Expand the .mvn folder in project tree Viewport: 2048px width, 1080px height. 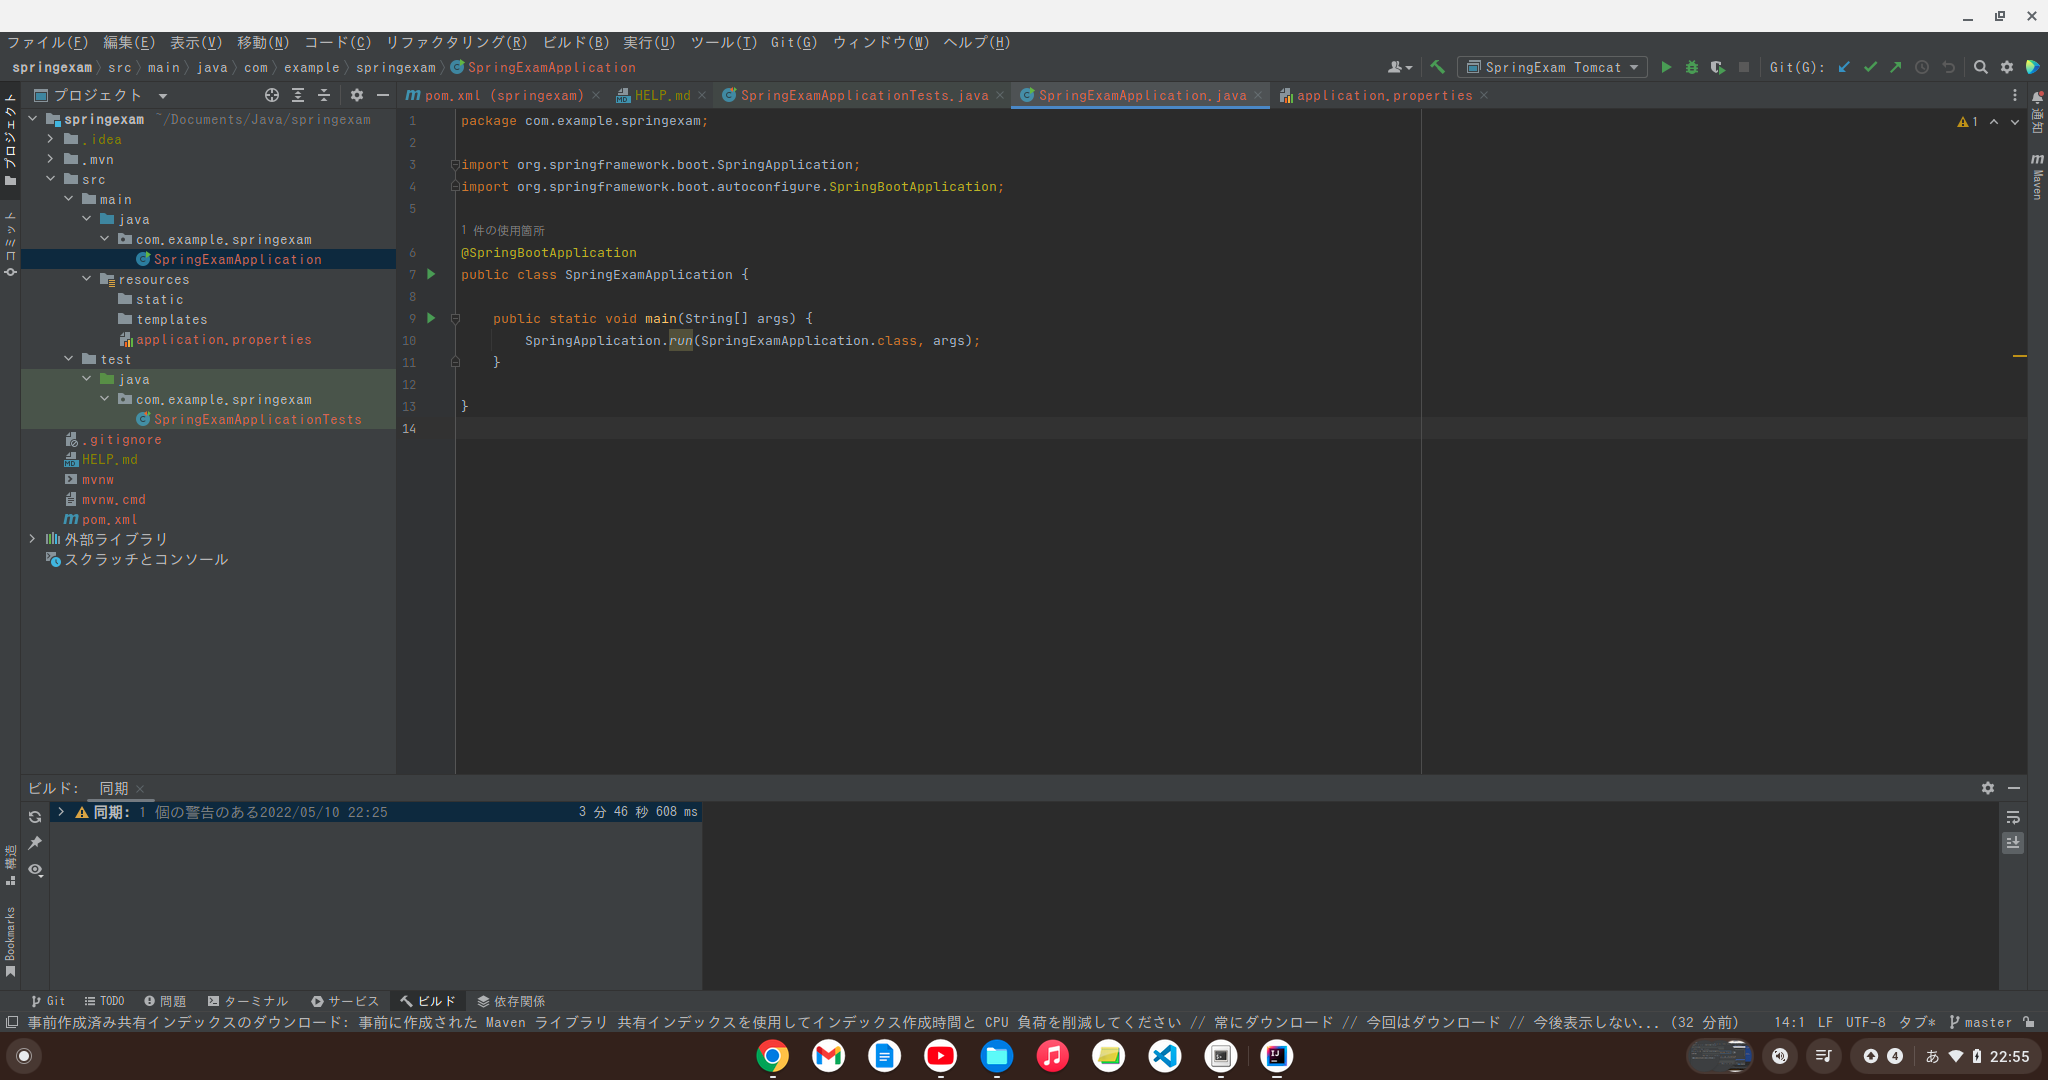coord(50,159)
